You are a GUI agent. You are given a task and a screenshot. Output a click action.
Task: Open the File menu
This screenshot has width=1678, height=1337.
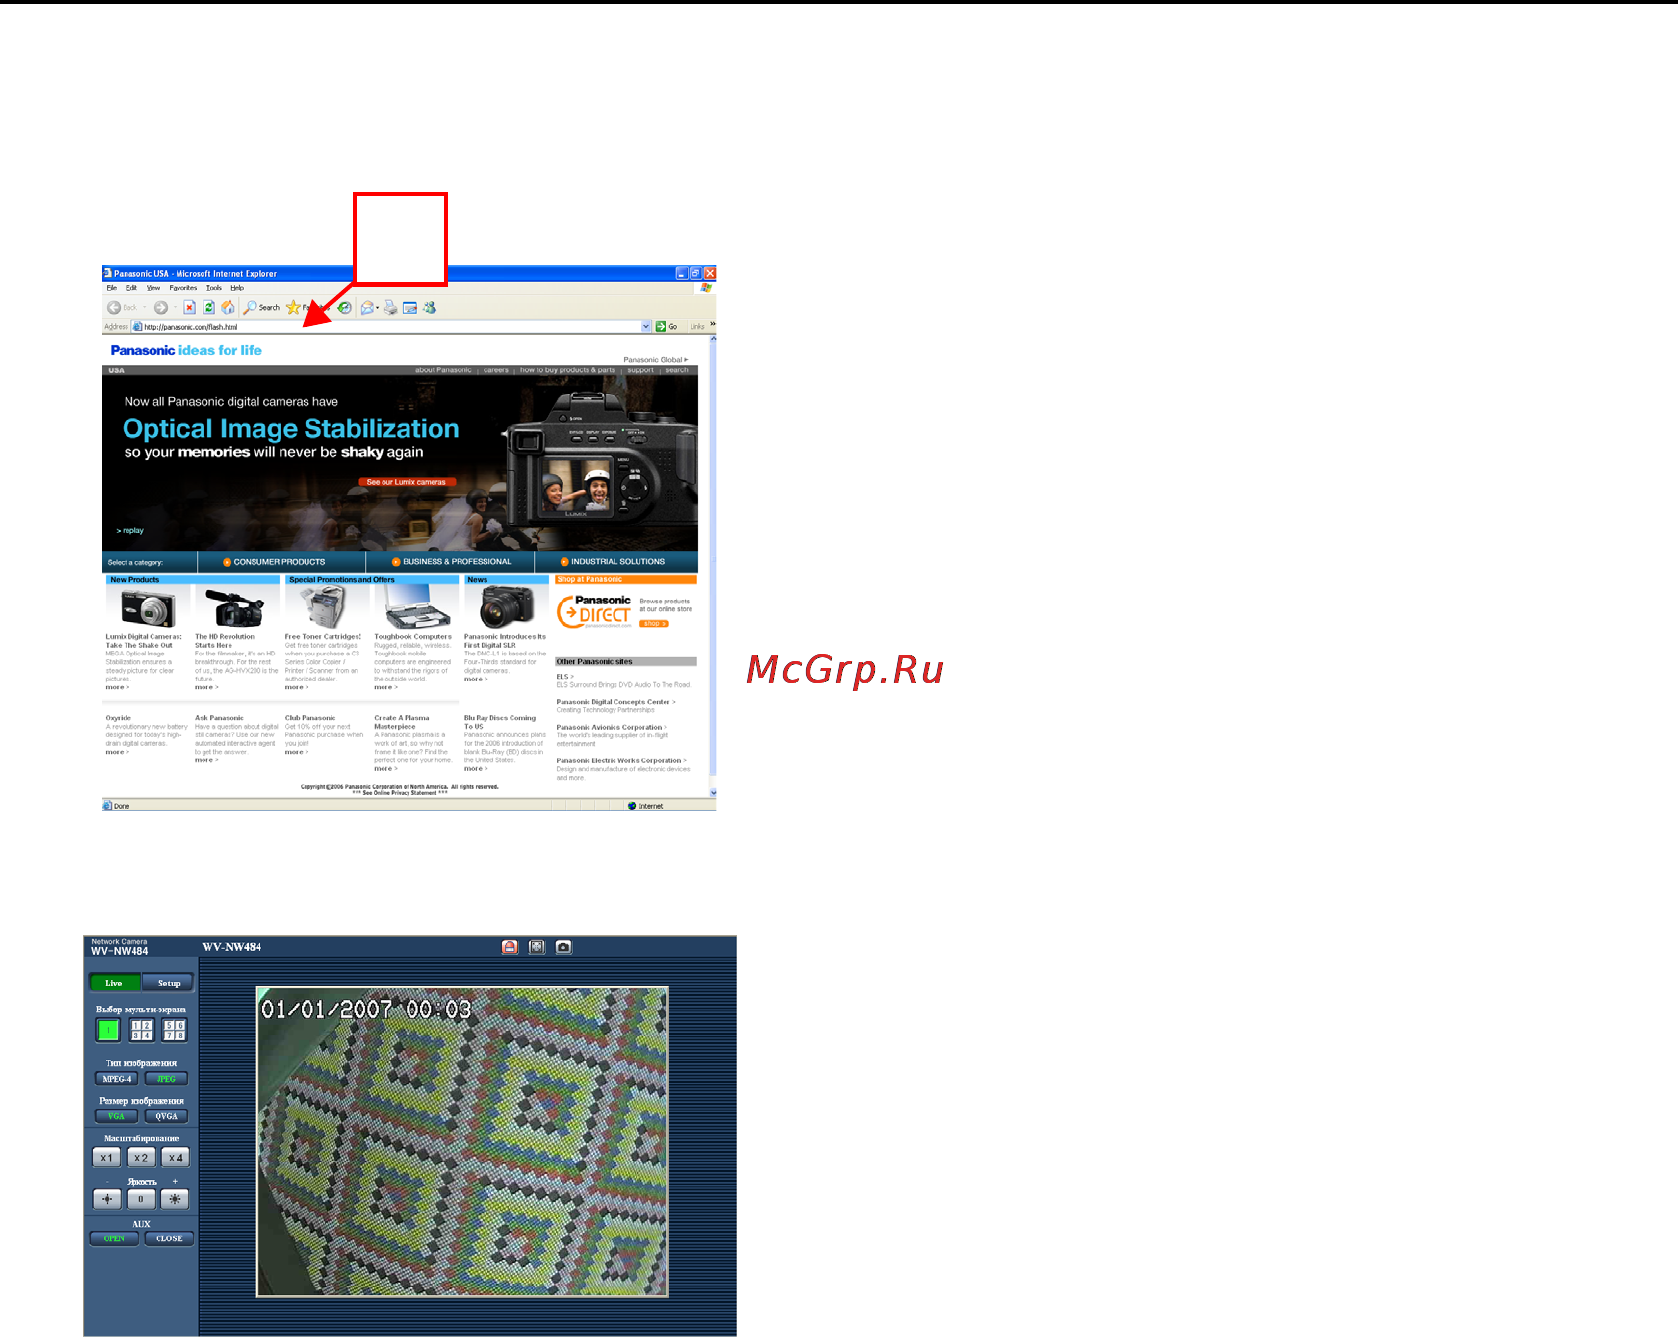coord(112,288)
